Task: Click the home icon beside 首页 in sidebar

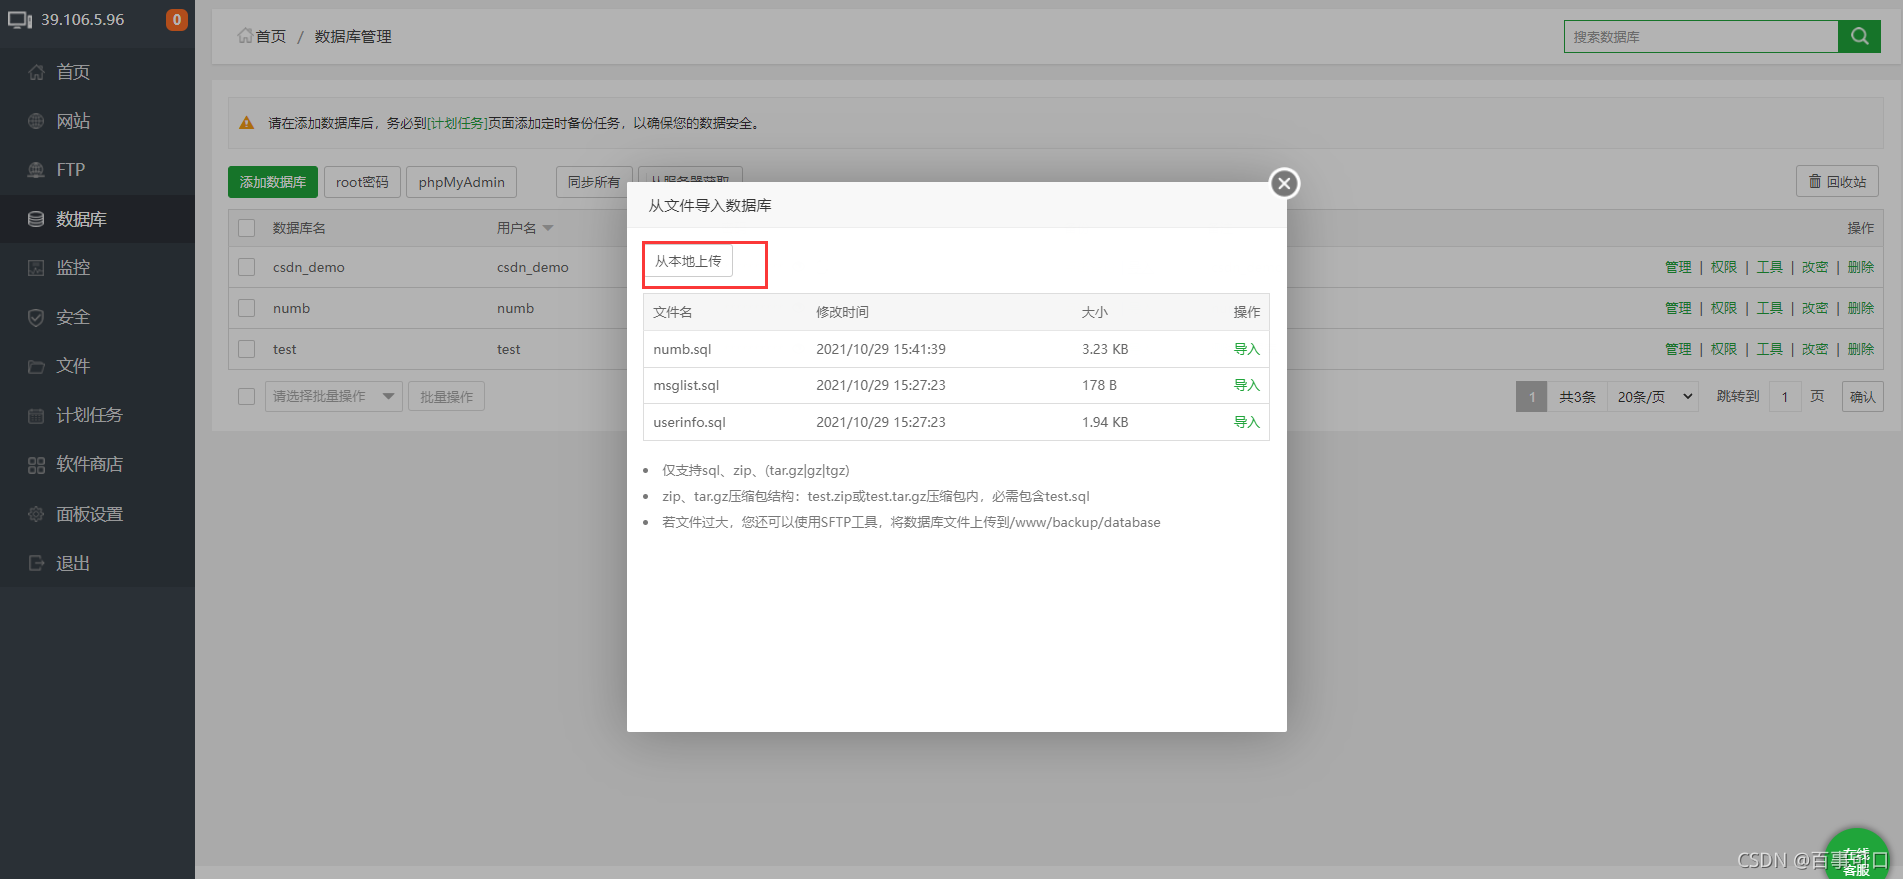Action: [36, 72]
